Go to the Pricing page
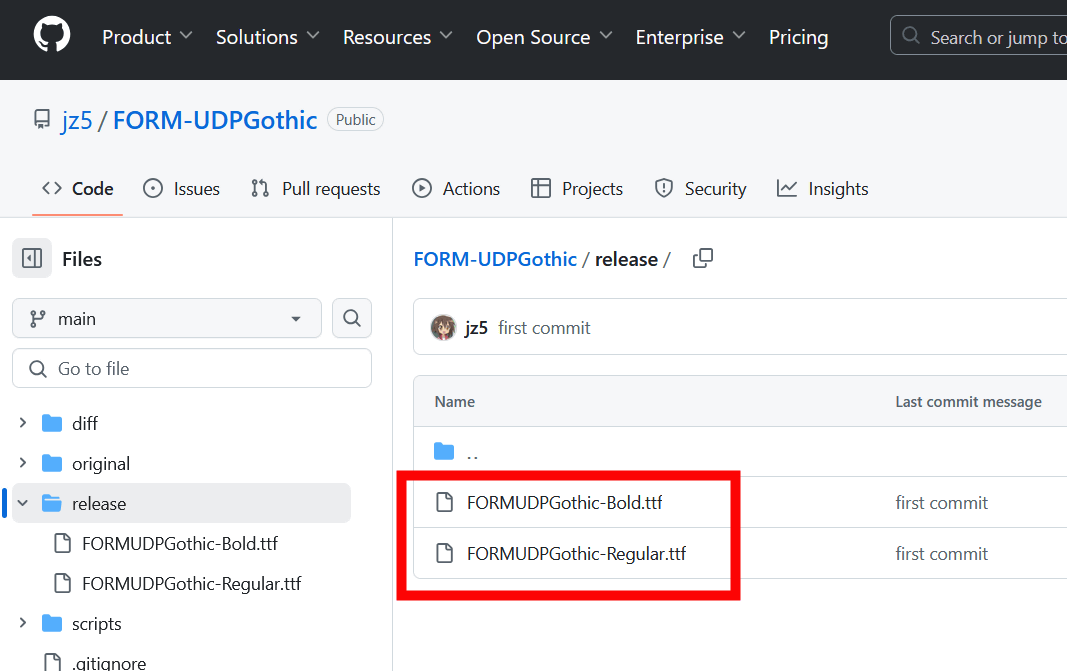This screenshot has width=1067, height=671. click(x=798, y=37)
